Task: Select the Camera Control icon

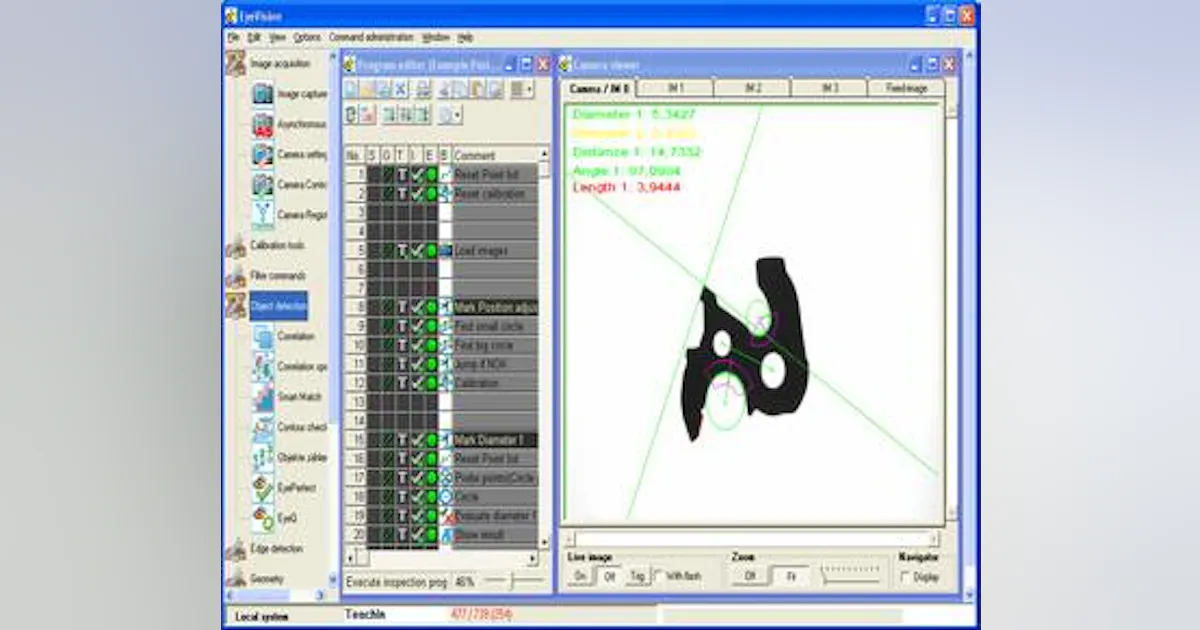Action: click(x=263, y=186)
